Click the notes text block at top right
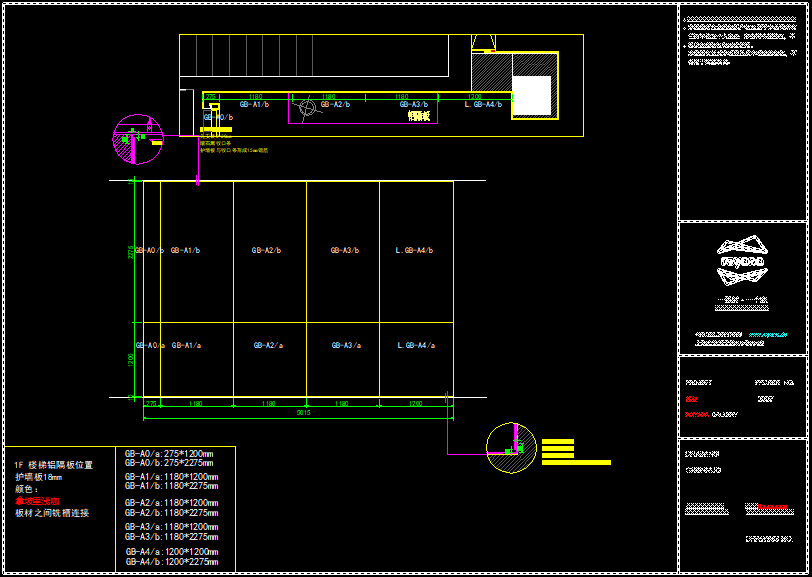 tap(742, 40)
